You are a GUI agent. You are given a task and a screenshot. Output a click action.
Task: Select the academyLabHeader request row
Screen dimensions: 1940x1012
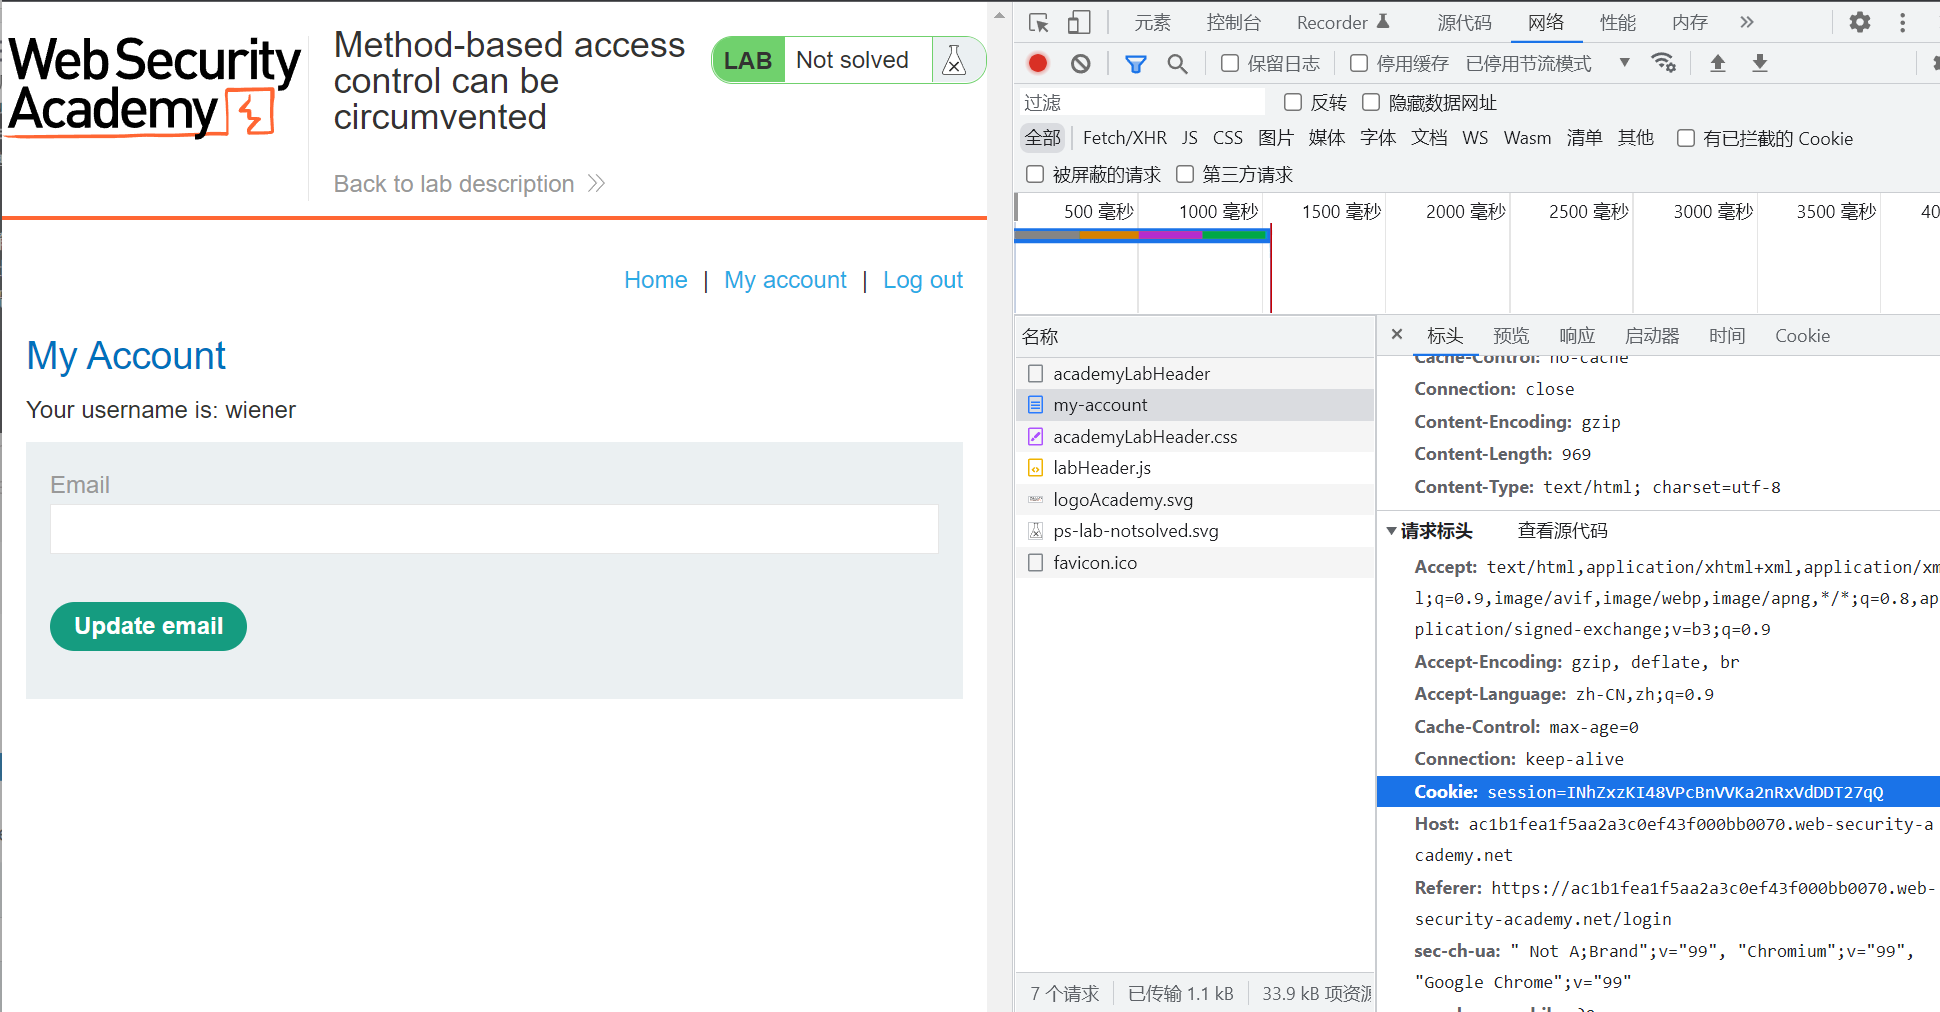coord(1195,374)
